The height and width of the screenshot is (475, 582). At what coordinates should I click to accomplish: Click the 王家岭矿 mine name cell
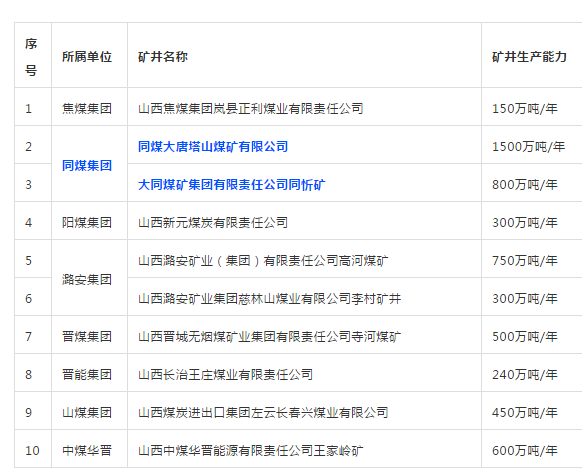coord(304,449)
